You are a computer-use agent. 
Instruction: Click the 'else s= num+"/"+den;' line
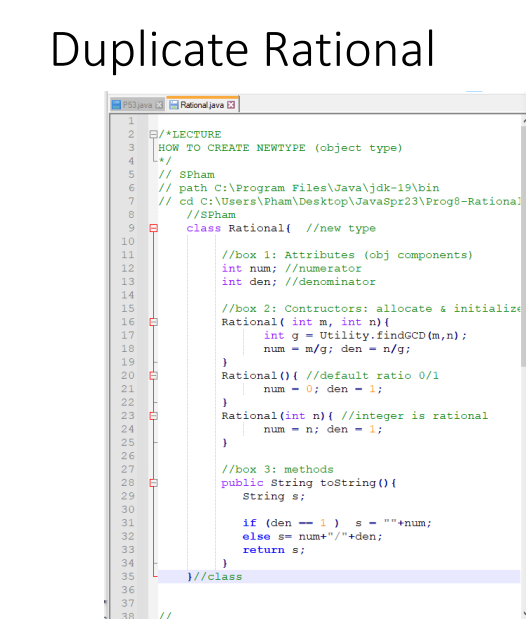[312, 536]
